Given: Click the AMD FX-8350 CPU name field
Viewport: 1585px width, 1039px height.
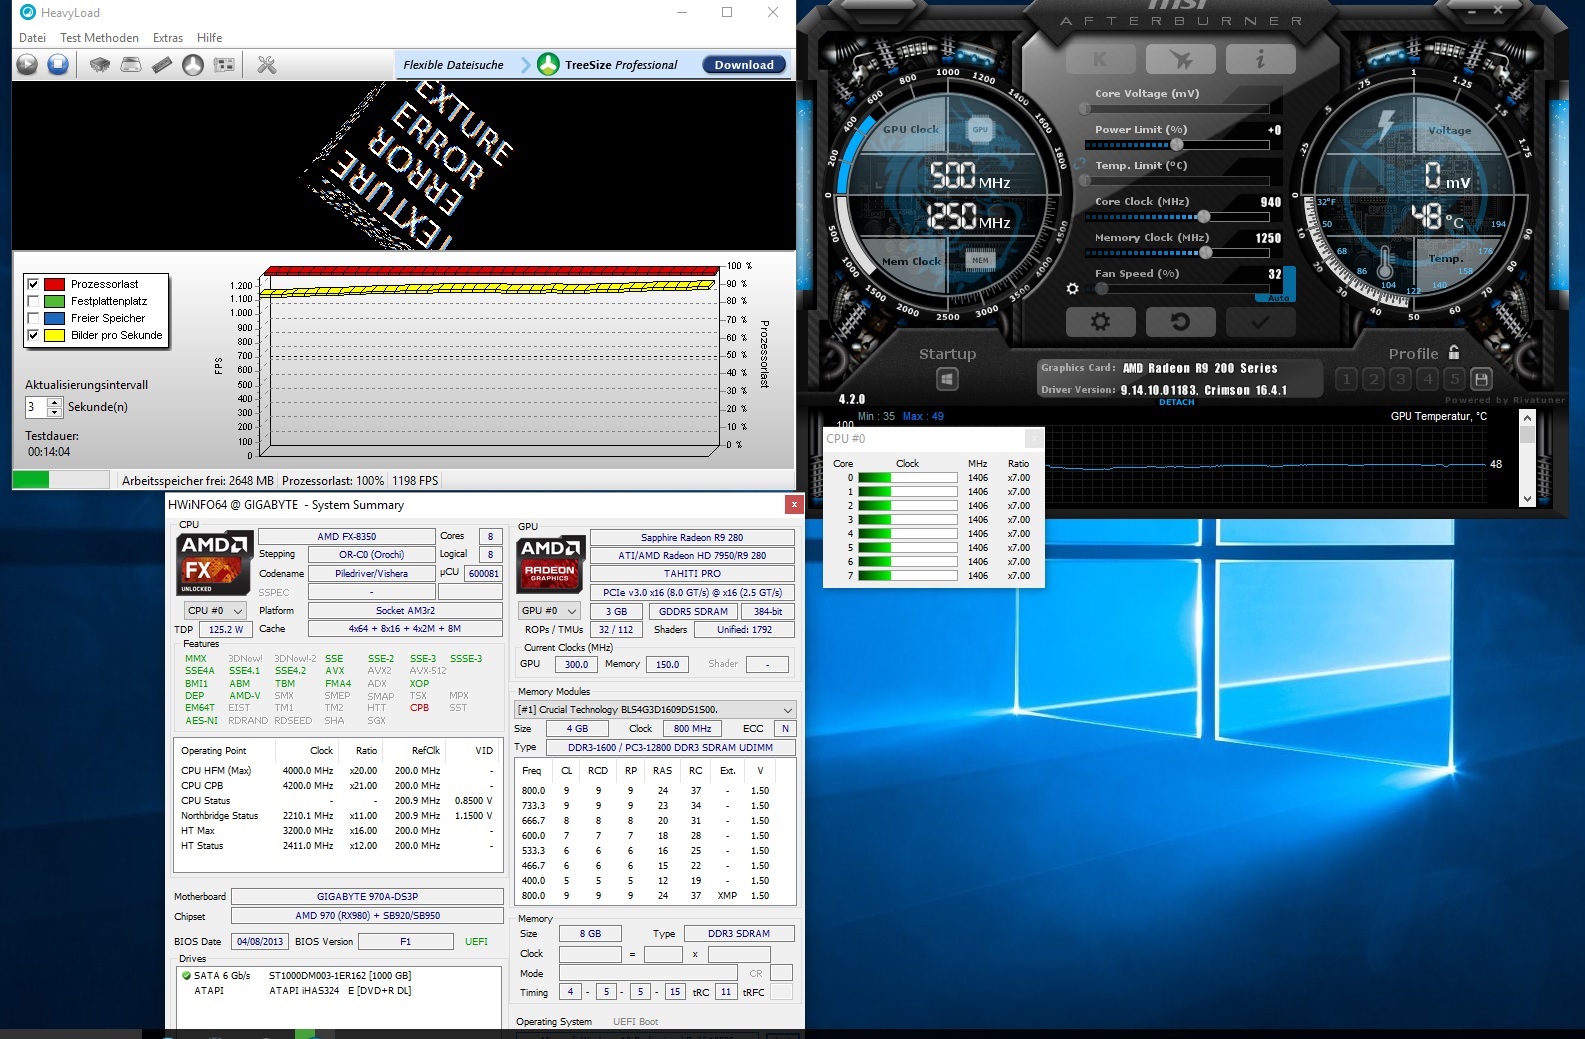Looking at the screenshot, I should pyautogui.click(x=347, y=536).
